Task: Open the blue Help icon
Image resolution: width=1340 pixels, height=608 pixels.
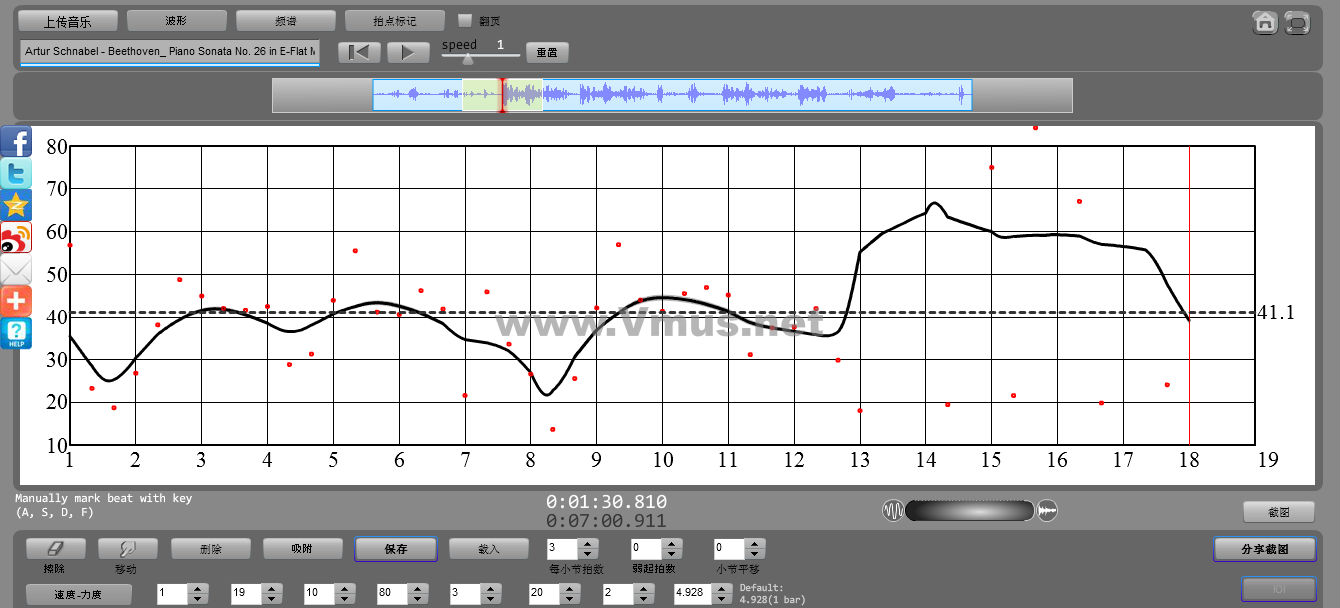Action: (x=16, y=334)
